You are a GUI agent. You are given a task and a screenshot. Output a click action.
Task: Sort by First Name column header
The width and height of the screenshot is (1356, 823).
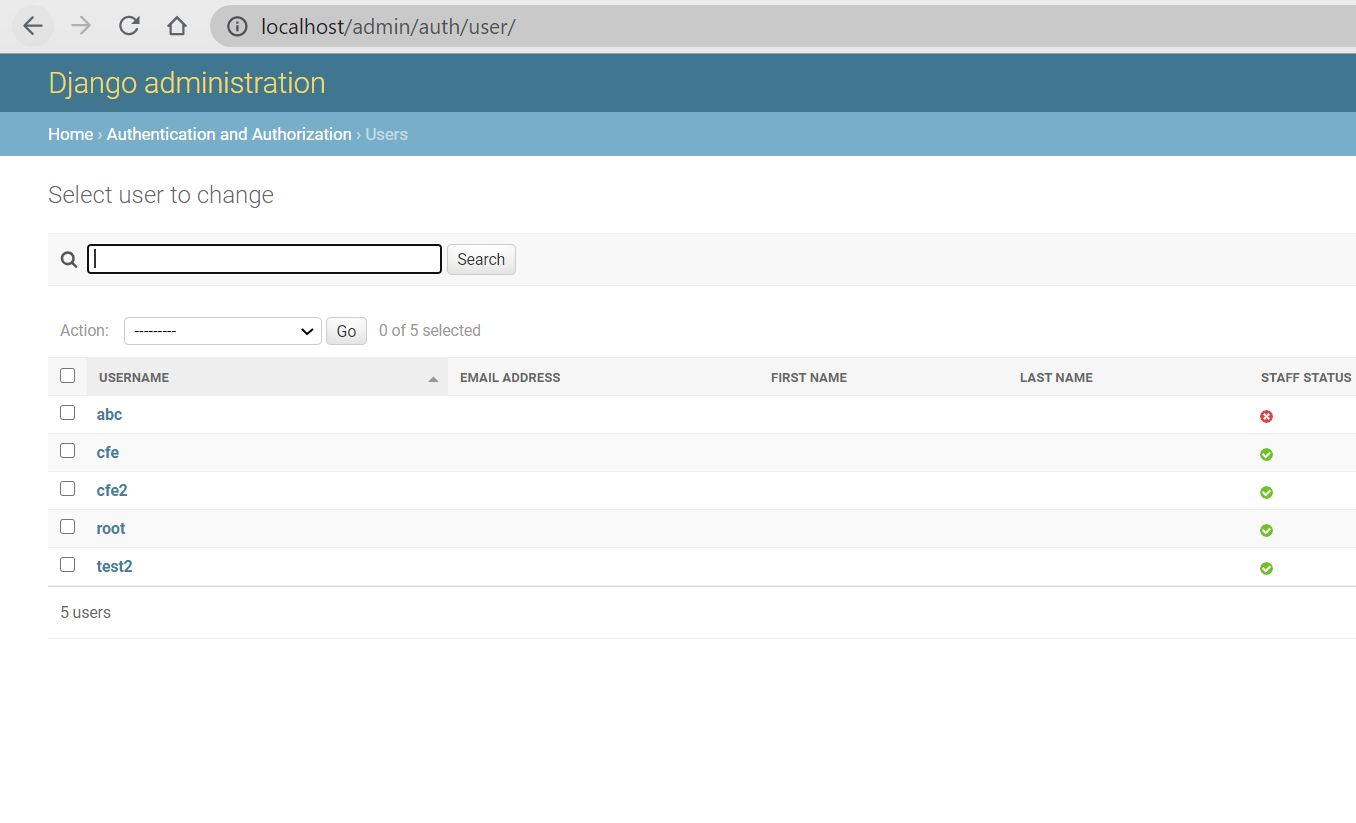point(809,378)
